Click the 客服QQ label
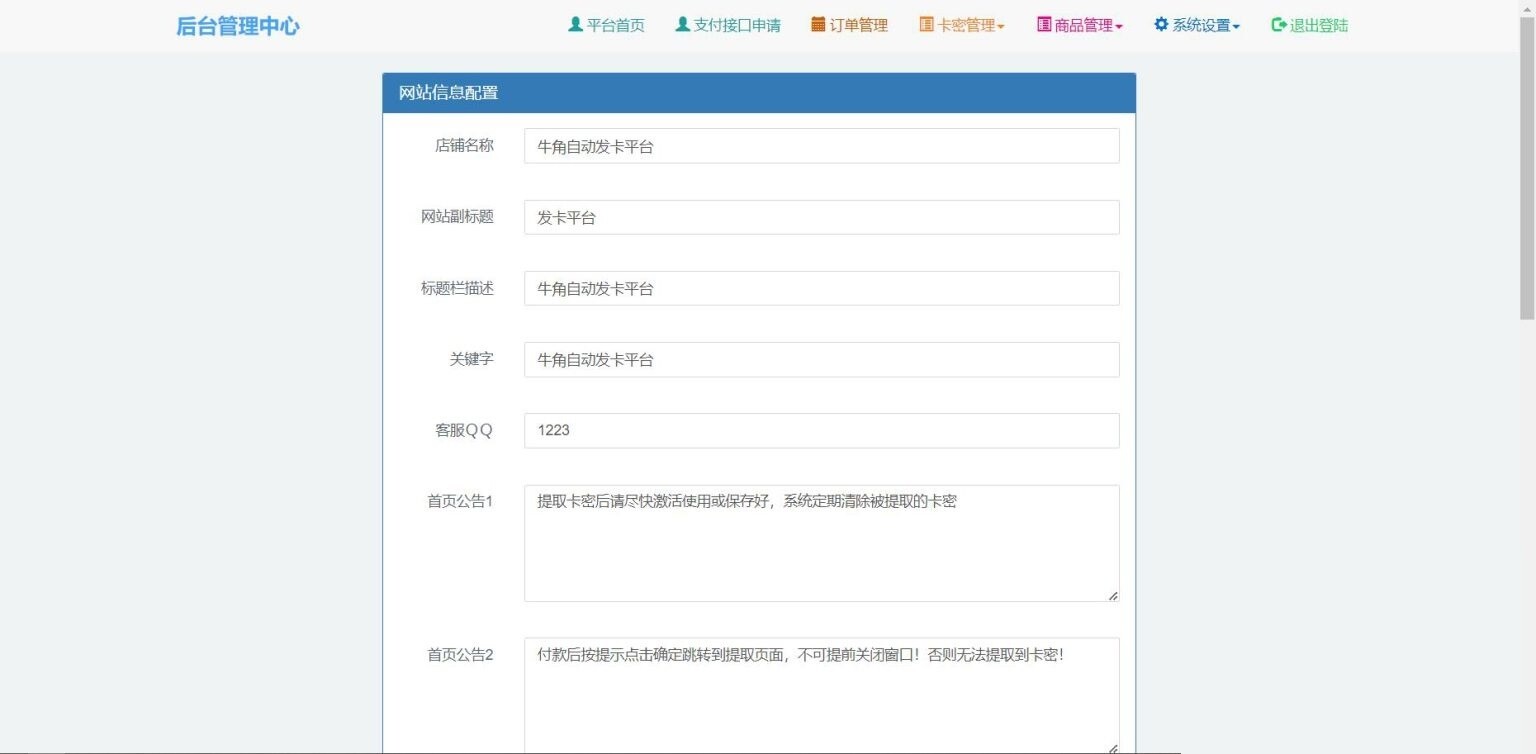 (464, 430)
